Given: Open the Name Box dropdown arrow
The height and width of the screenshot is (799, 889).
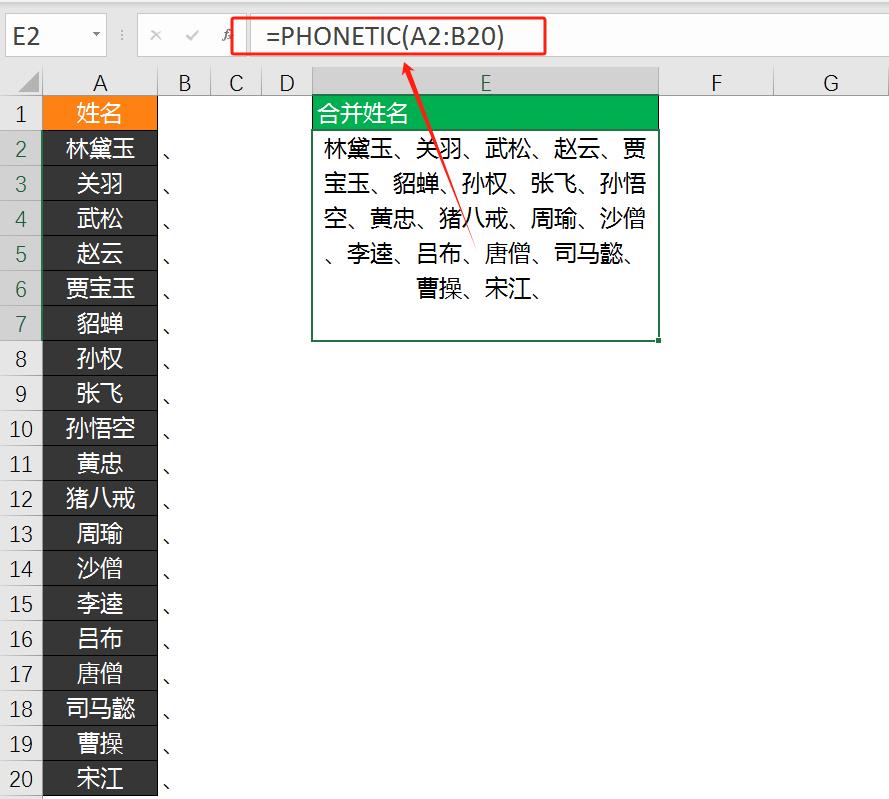Looking at the screenshot, I should [96, 35].
